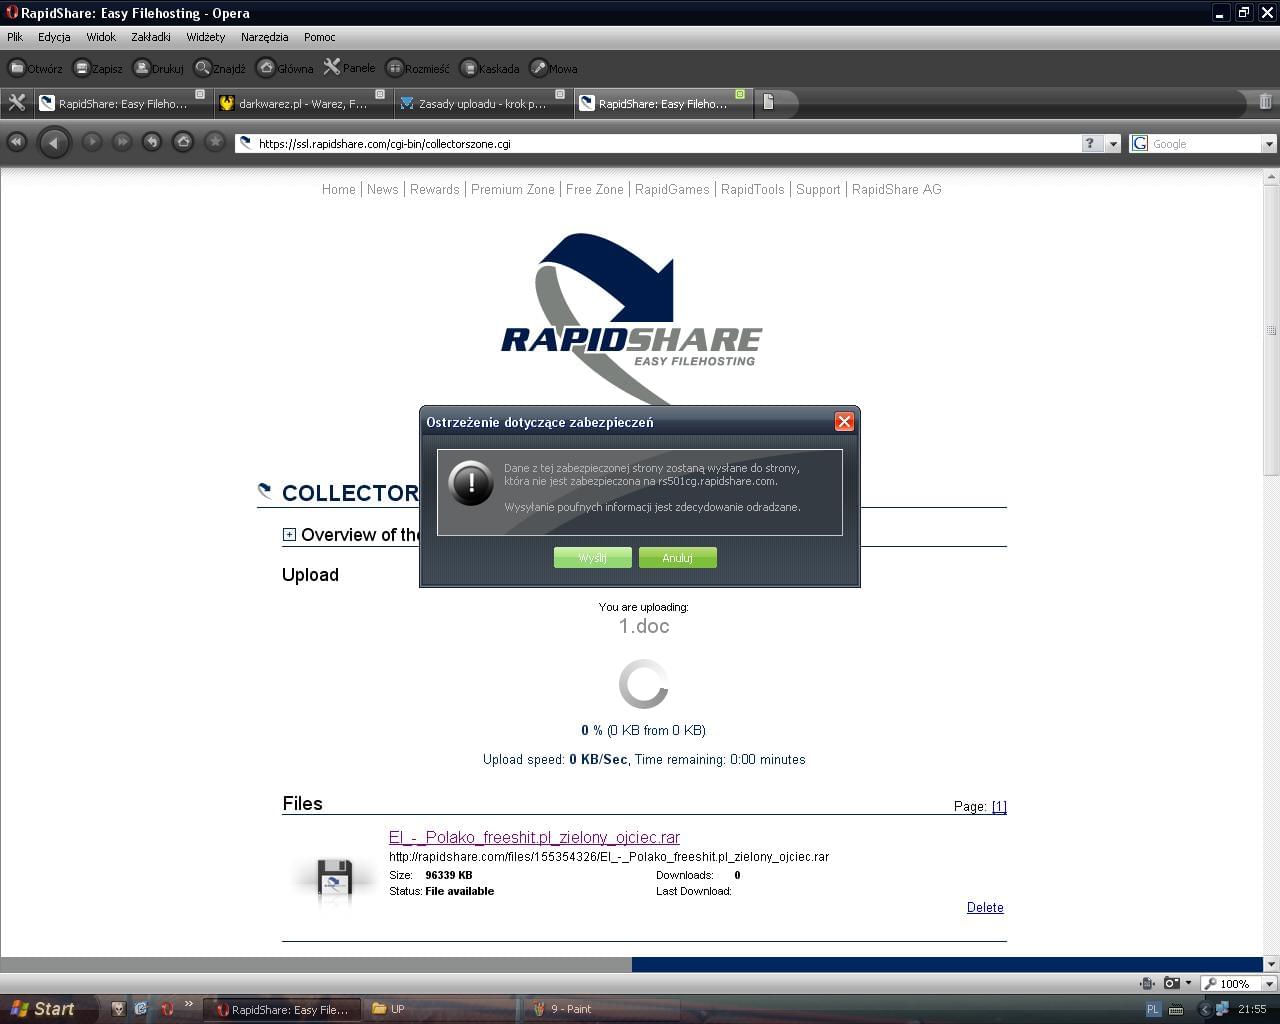Click the camera image toggle icon
1280x1024 pixels.
pos(1171,983)
